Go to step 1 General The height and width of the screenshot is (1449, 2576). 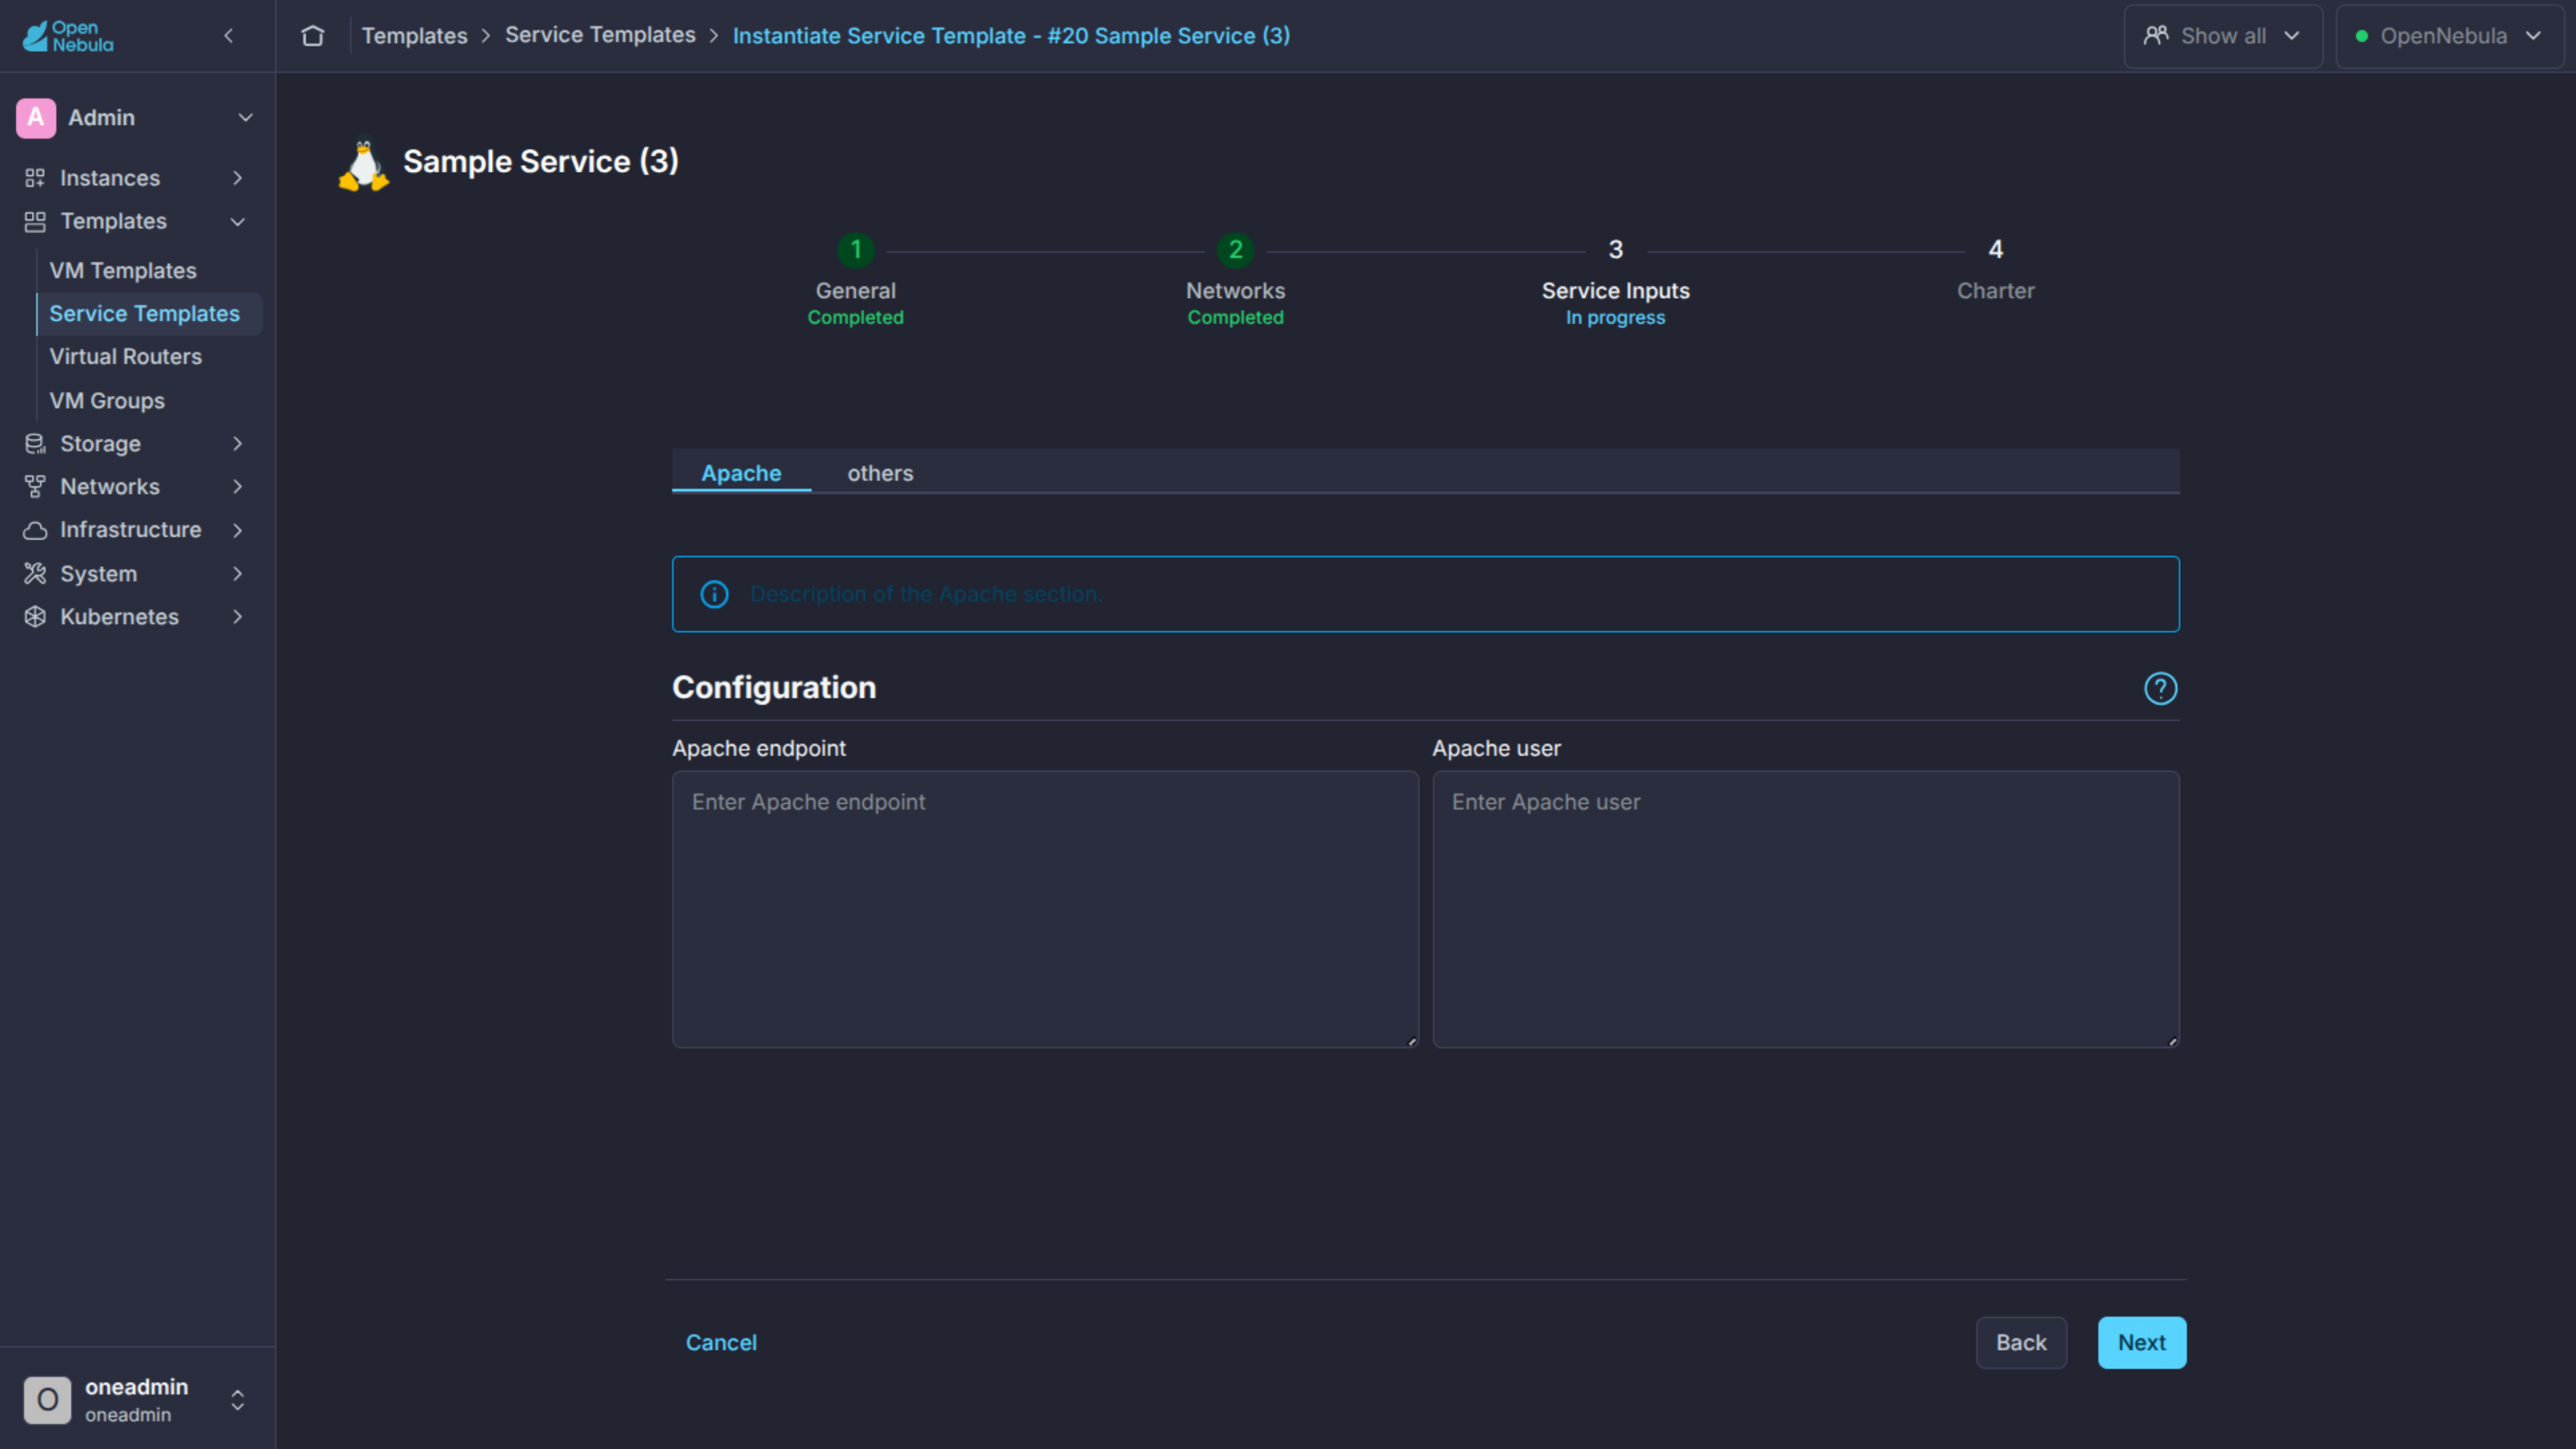(856, 281)
